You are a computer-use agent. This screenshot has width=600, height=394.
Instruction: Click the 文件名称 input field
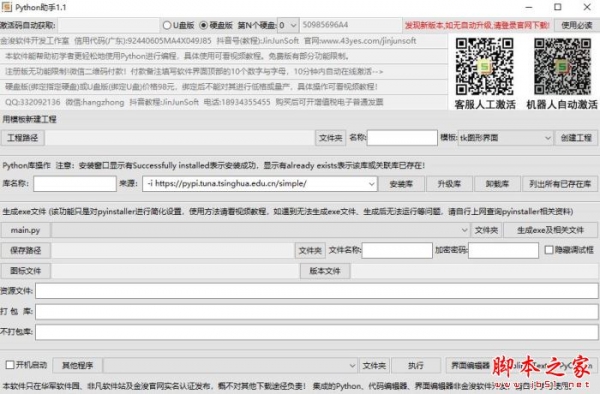[x=397, y=251]
